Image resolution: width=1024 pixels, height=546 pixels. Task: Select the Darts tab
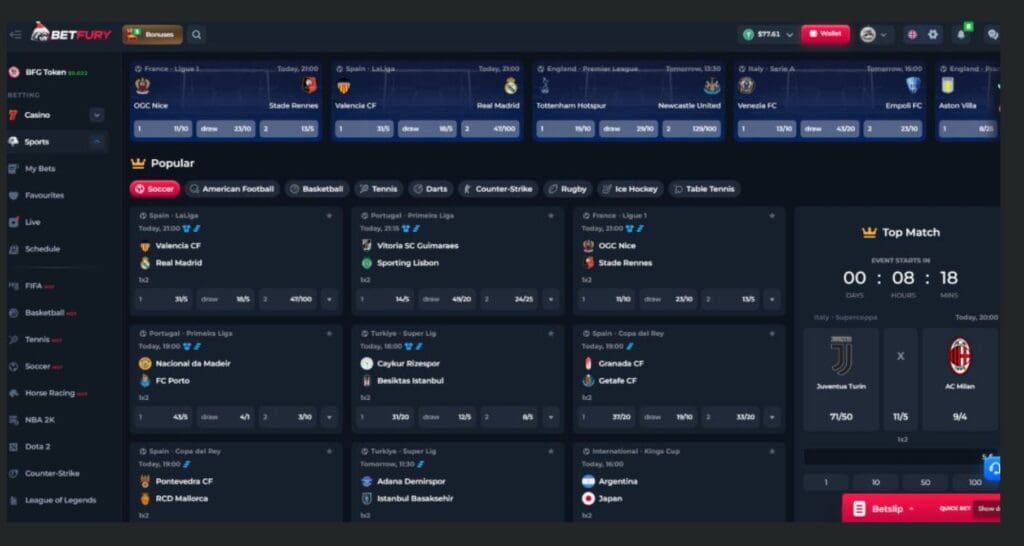pos(431,189)
